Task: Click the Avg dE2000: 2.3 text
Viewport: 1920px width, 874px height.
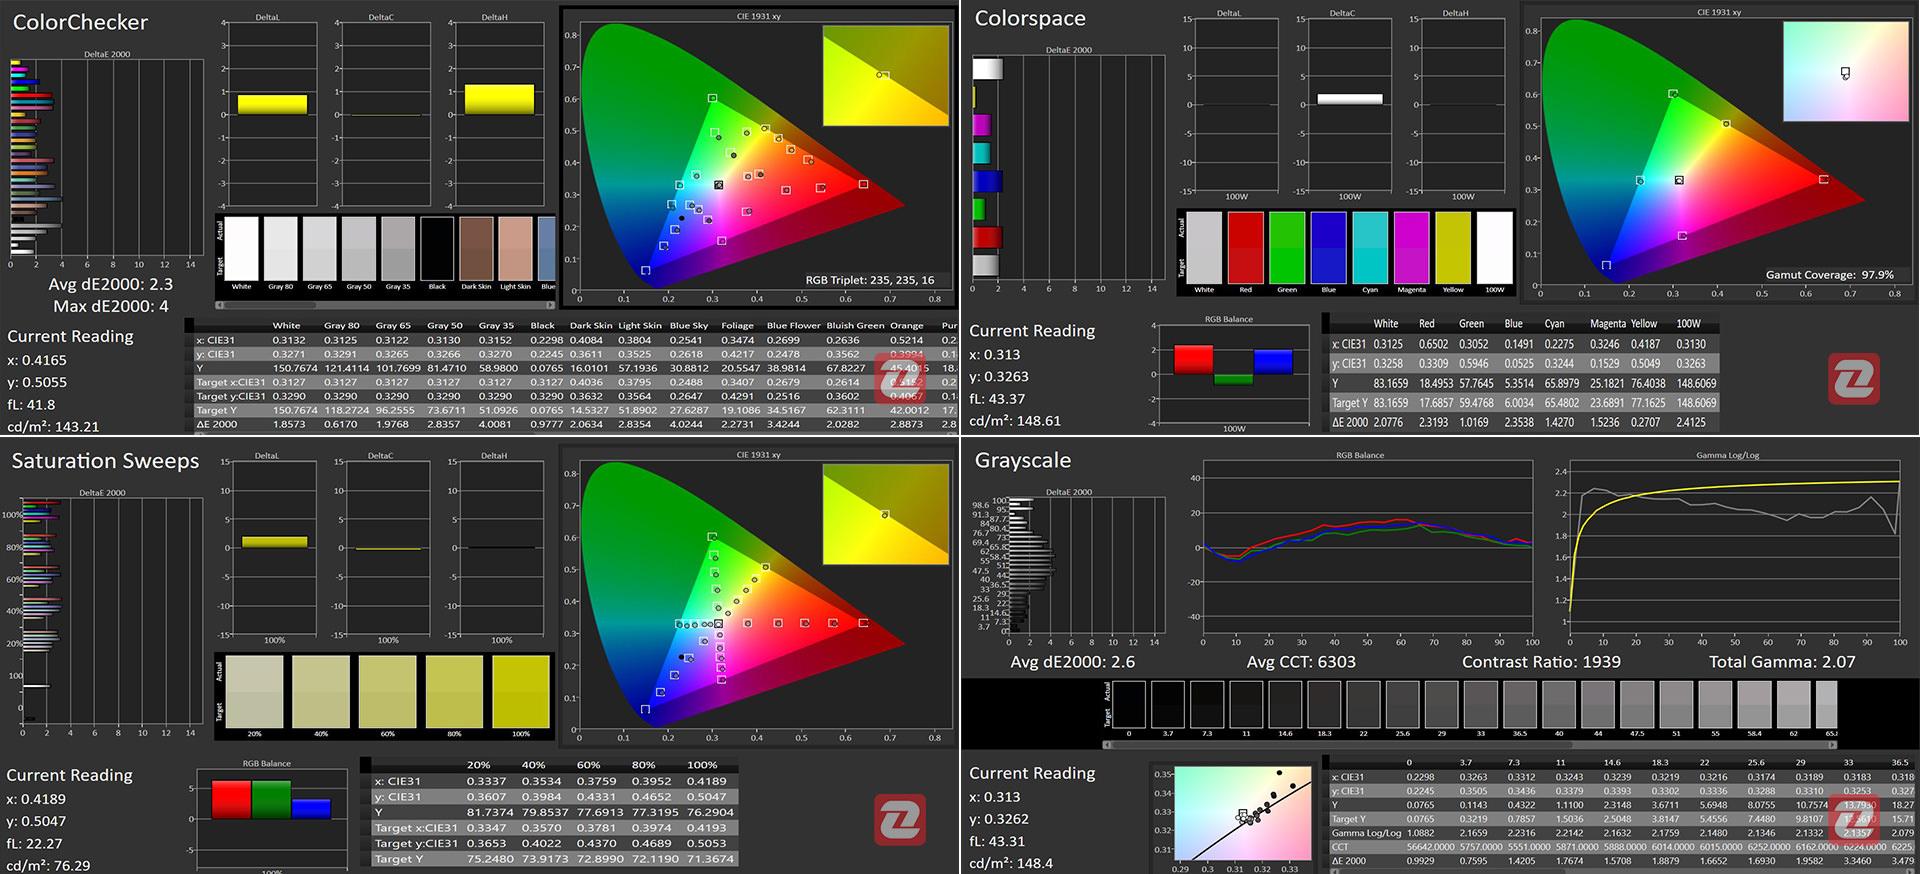Action: [111, 285]
